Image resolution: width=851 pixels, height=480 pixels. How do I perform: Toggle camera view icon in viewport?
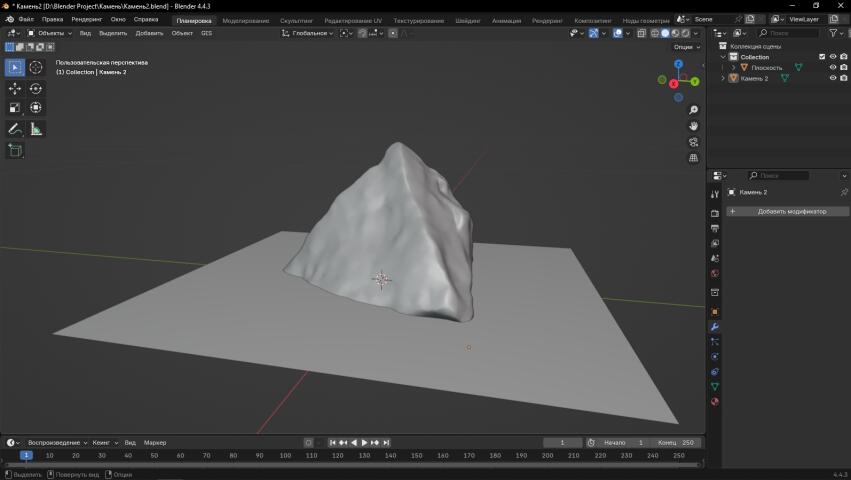tap(693, 142)
